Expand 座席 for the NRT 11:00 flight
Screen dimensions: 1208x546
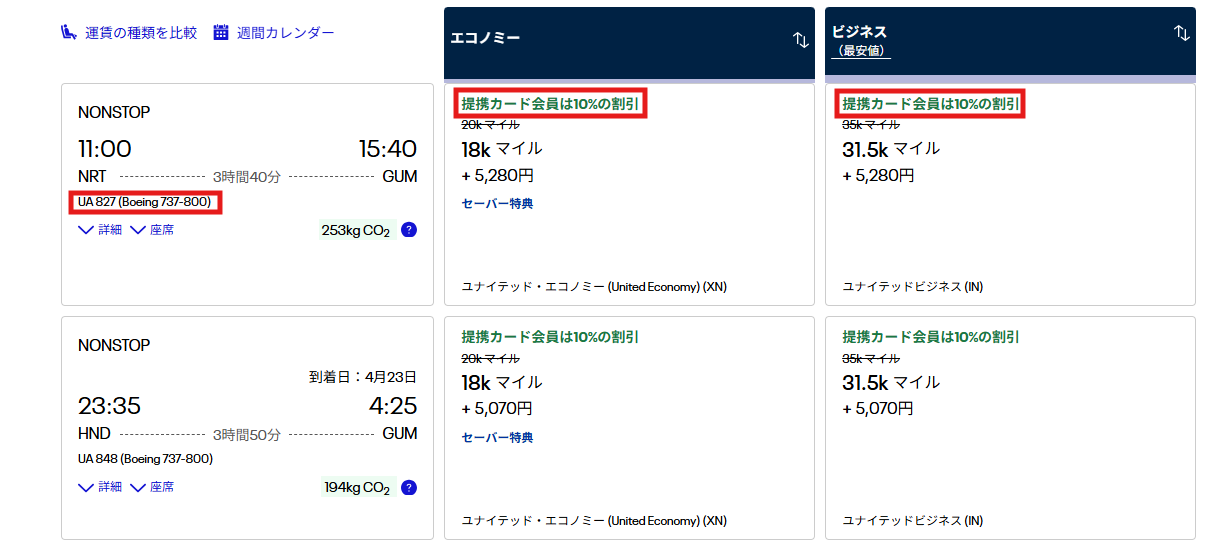click(x=152, y=230)
